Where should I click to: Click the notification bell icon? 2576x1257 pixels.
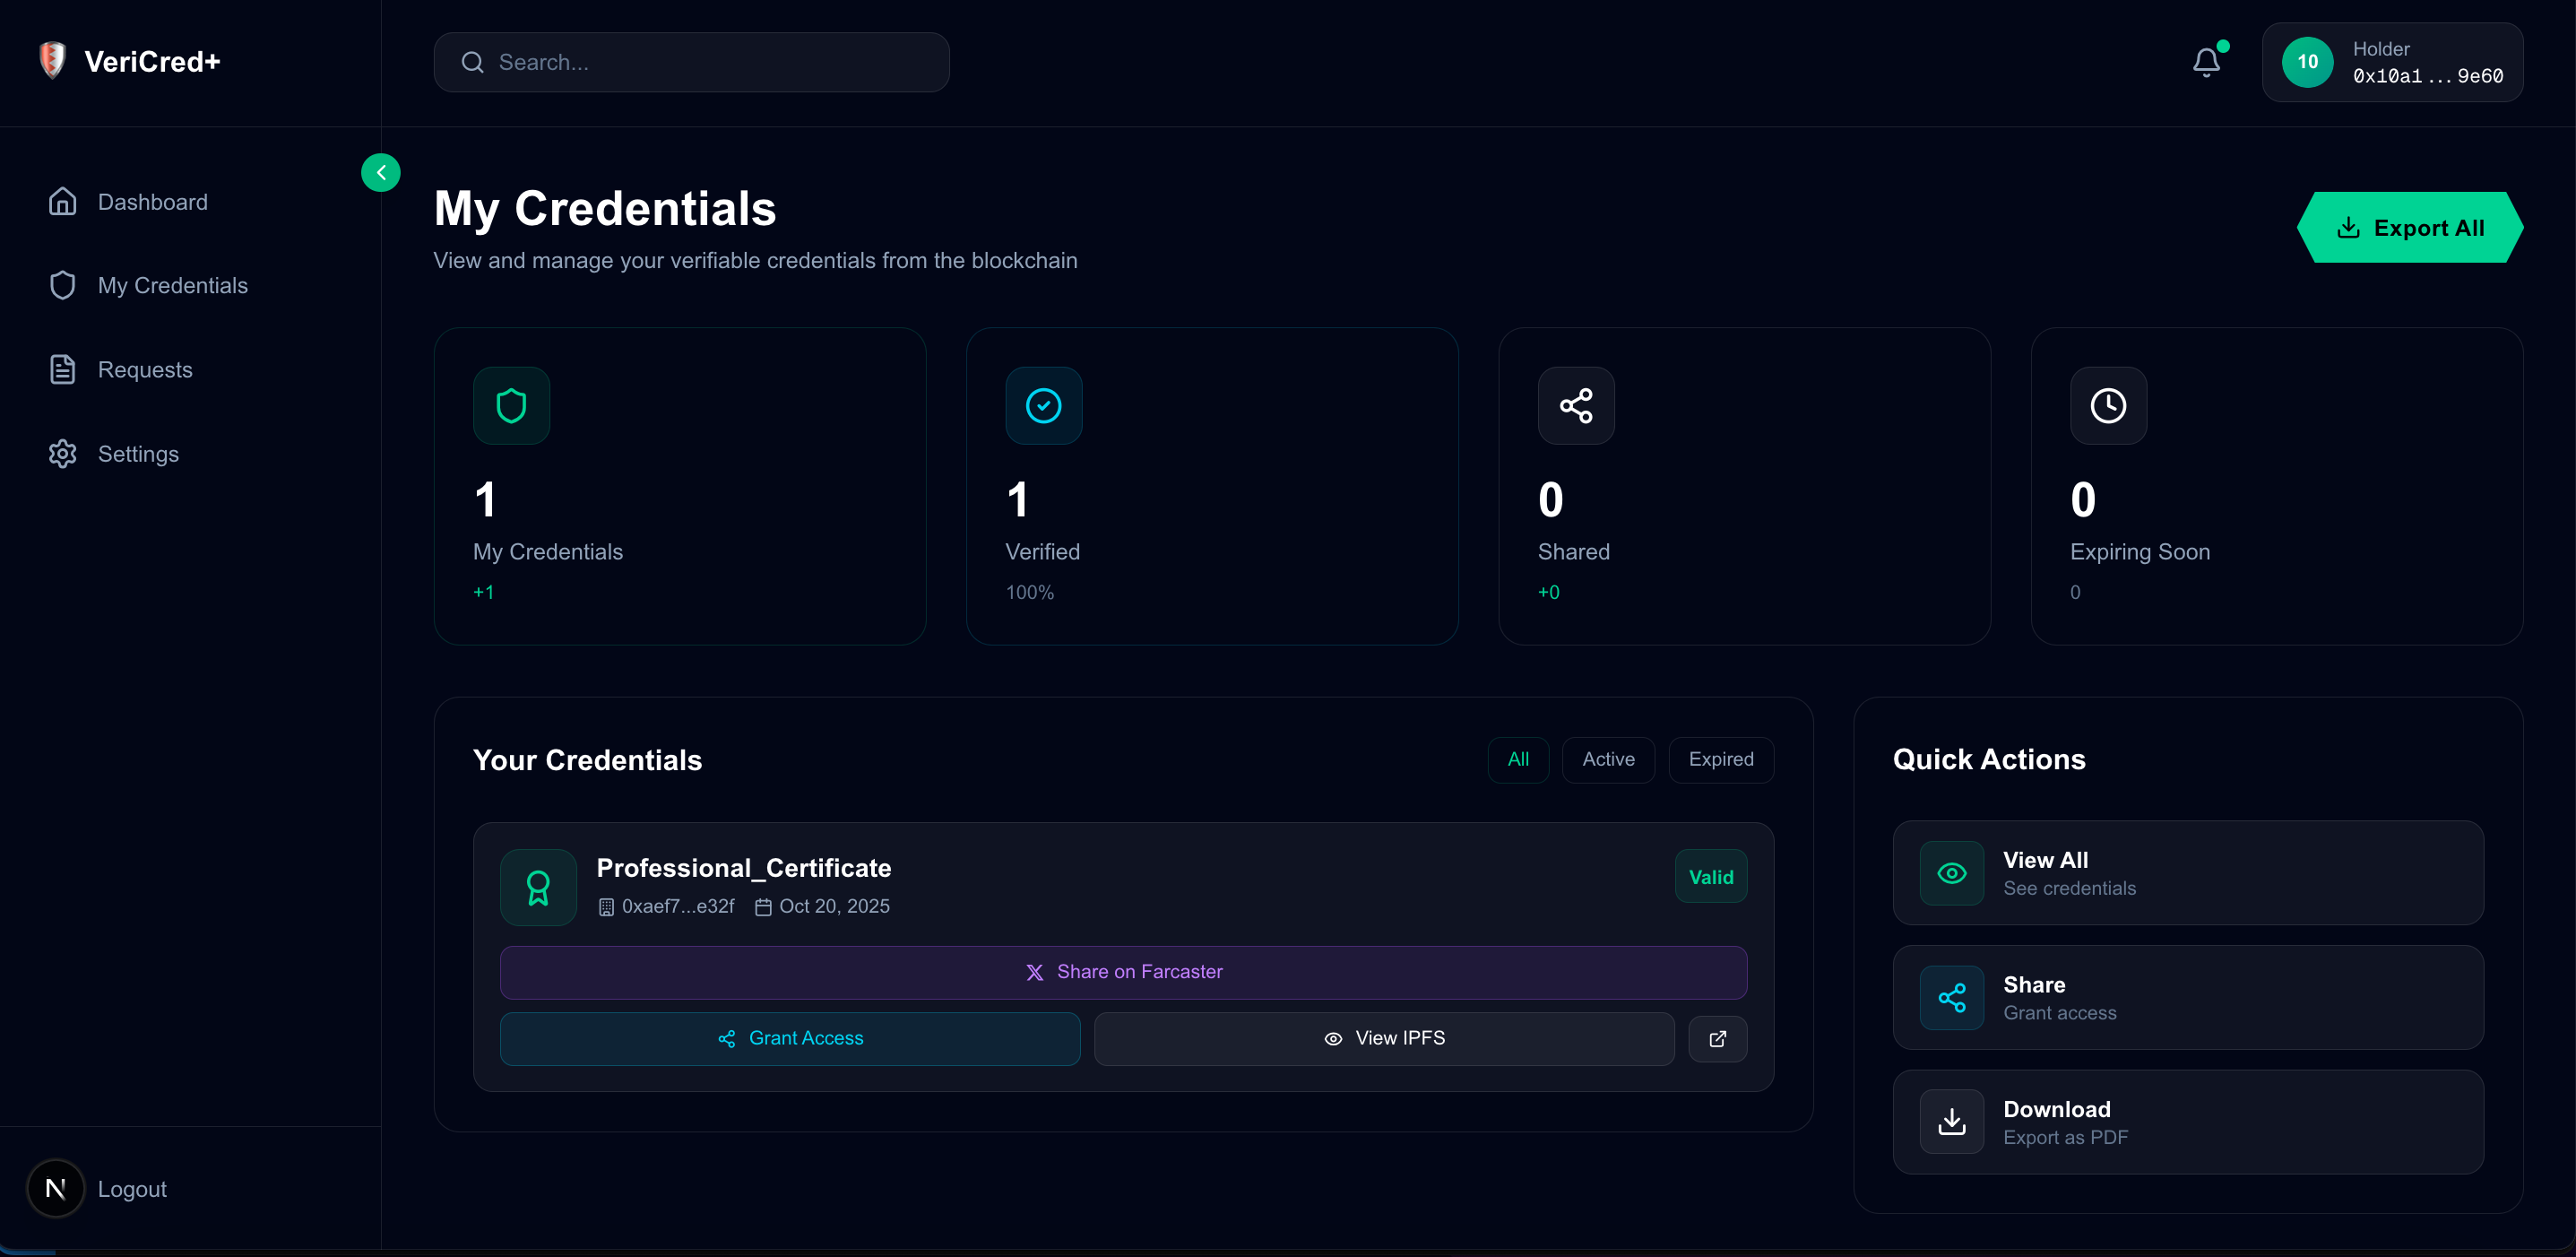[2206, 62]
